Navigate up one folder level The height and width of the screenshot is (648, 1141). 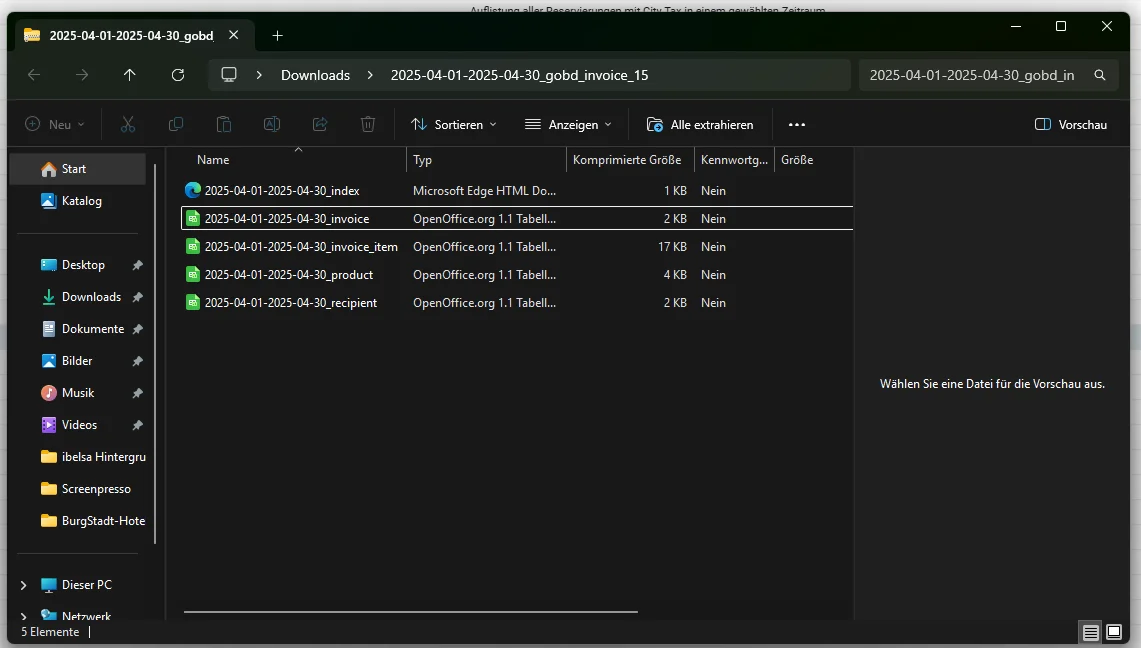tap(130, 75)
